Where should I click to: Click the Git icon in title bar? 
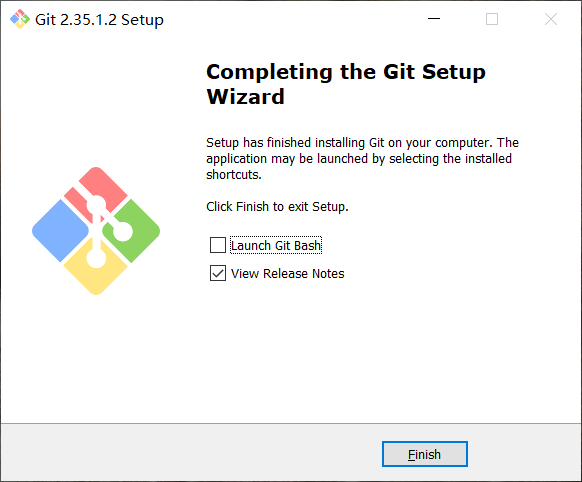click(x=20, y=19)
